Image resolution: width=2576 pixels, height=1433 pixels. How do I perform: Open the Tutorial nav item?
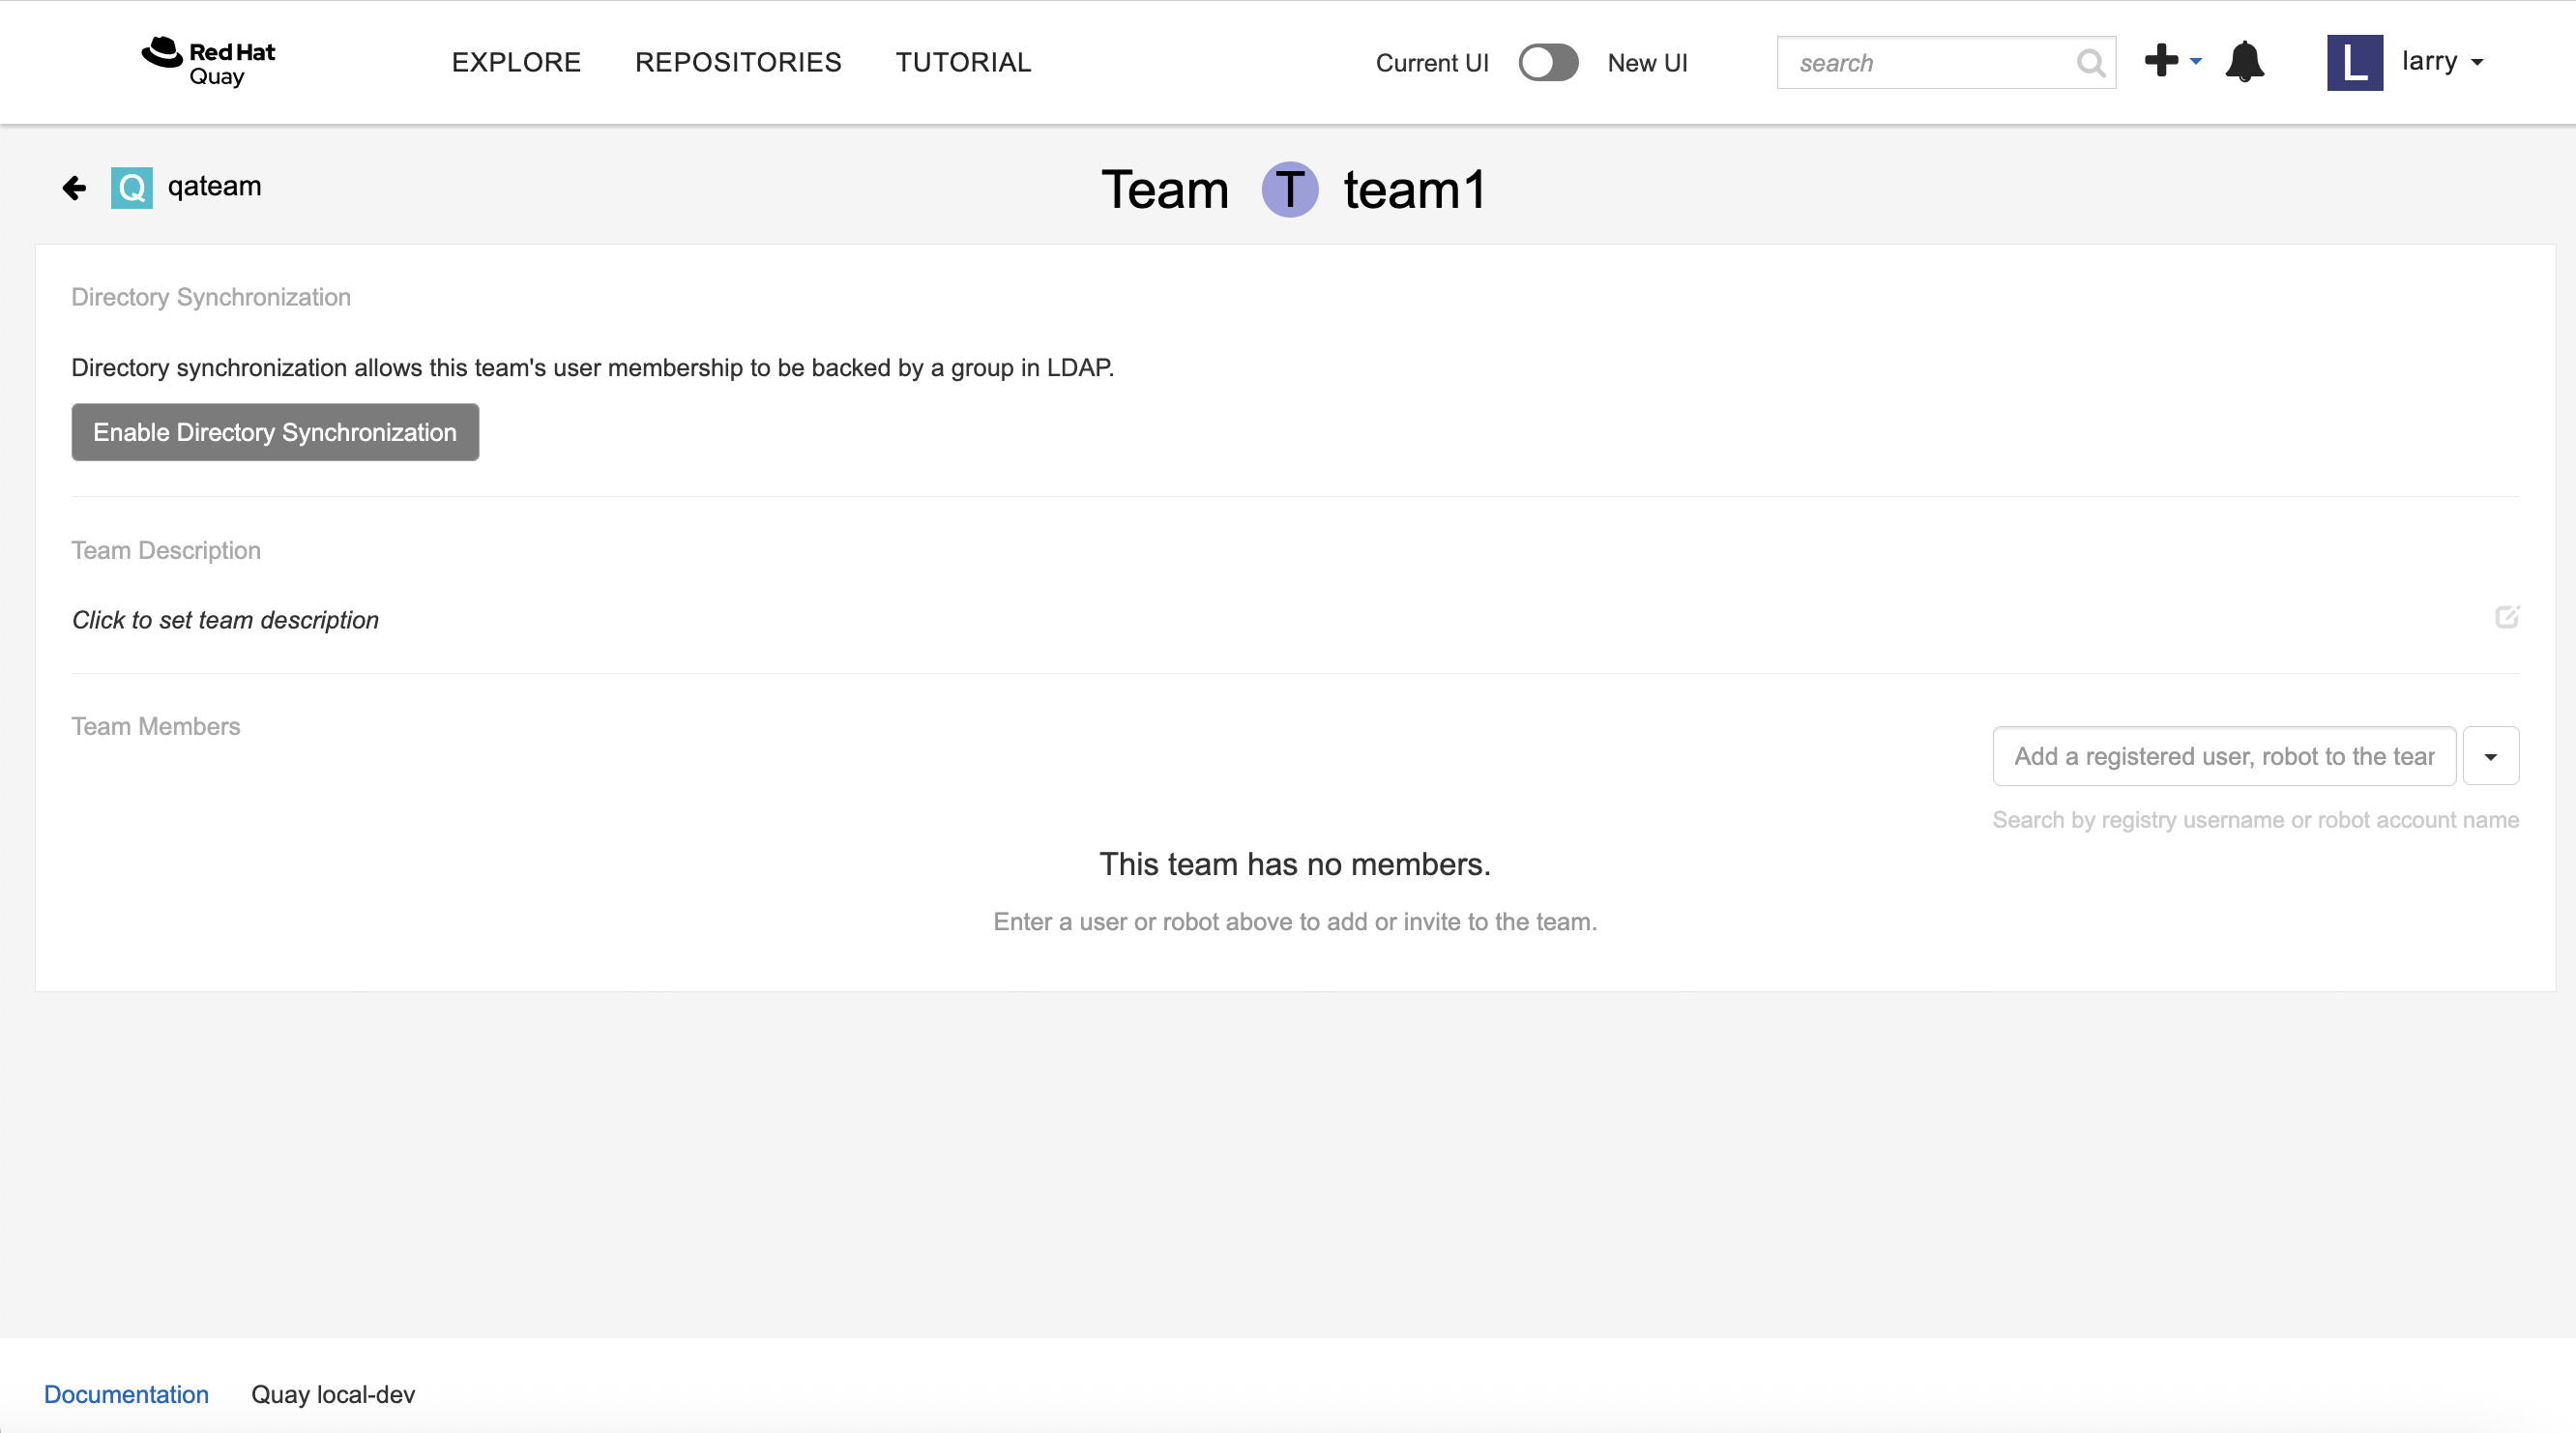point(963,62)
